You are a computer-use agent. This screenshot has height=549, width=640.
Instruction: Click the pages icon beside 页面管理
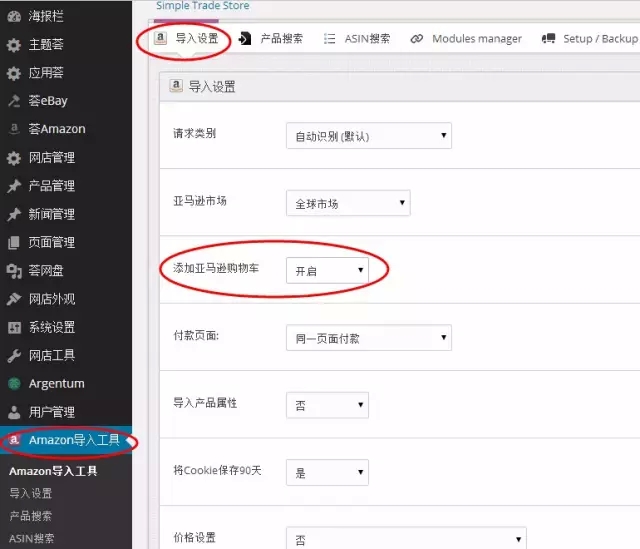13,242
